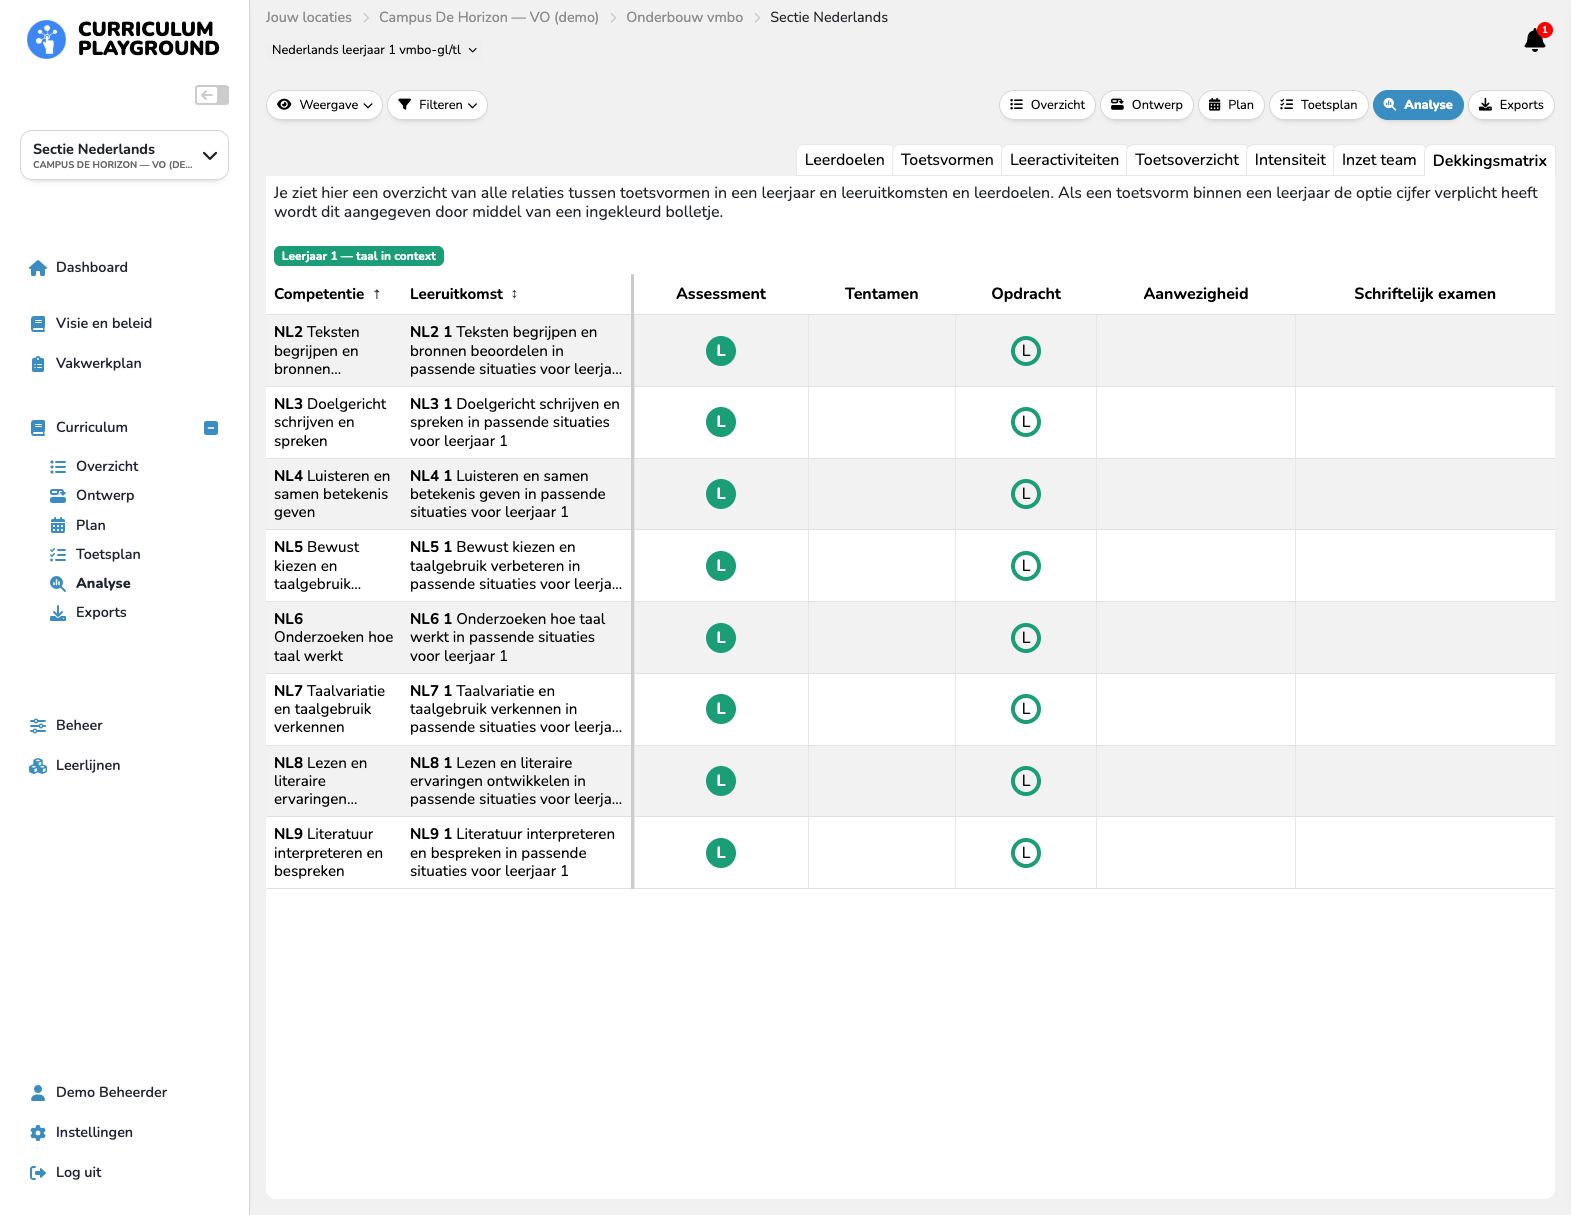The image size is (1571, 1215).
Task: Open the notifications bell icon
Action: click(1535, 40)
